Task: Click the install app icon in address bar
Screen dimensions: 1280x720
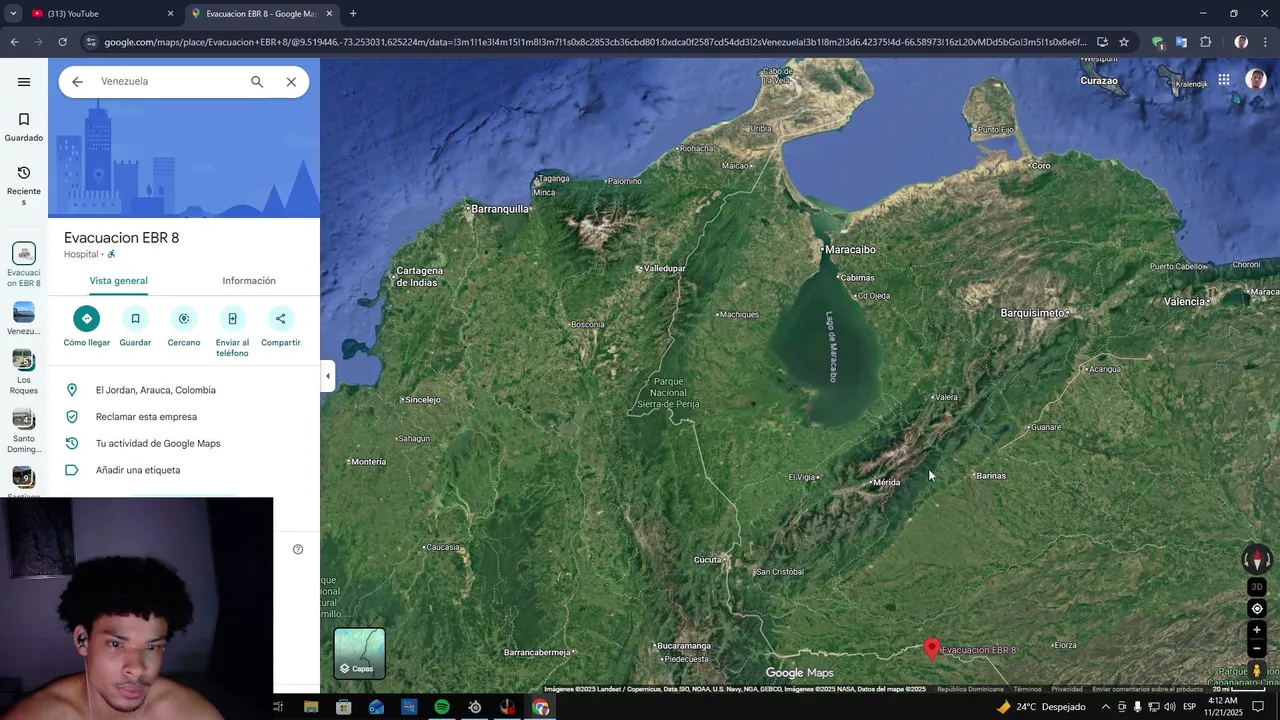Action: 1102,42
